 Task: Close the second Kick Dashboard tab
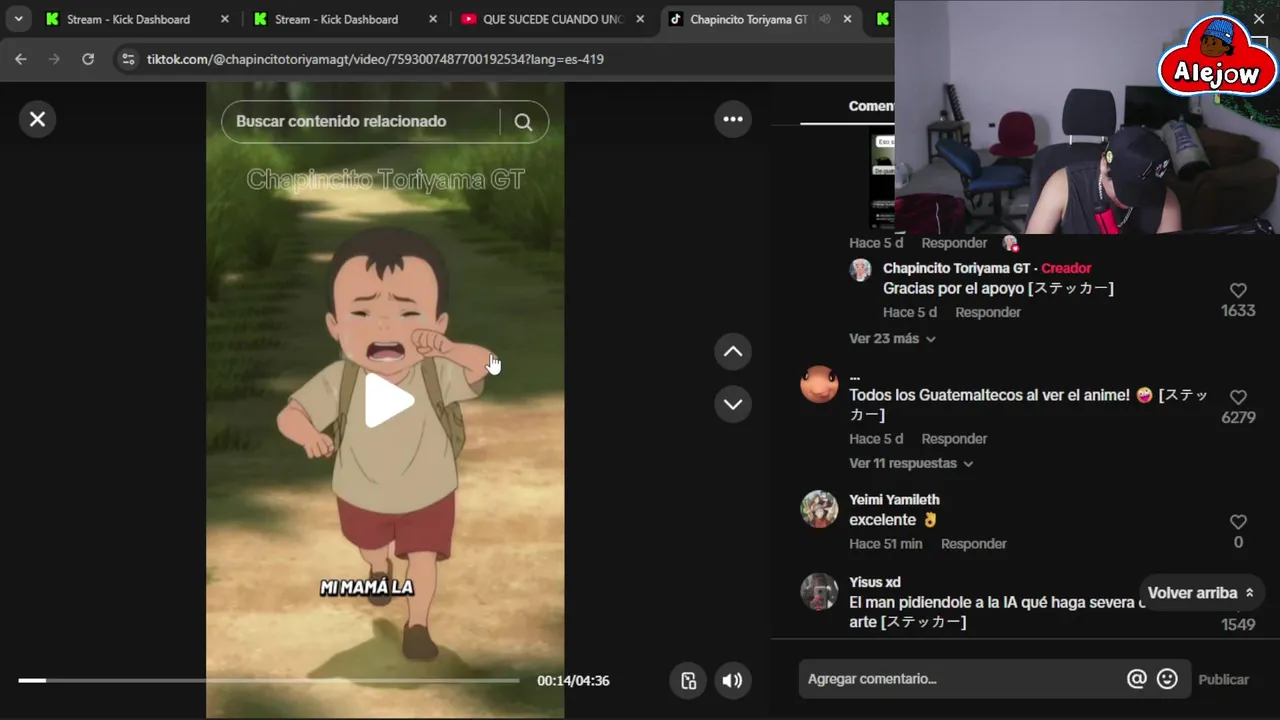point(432,19)
